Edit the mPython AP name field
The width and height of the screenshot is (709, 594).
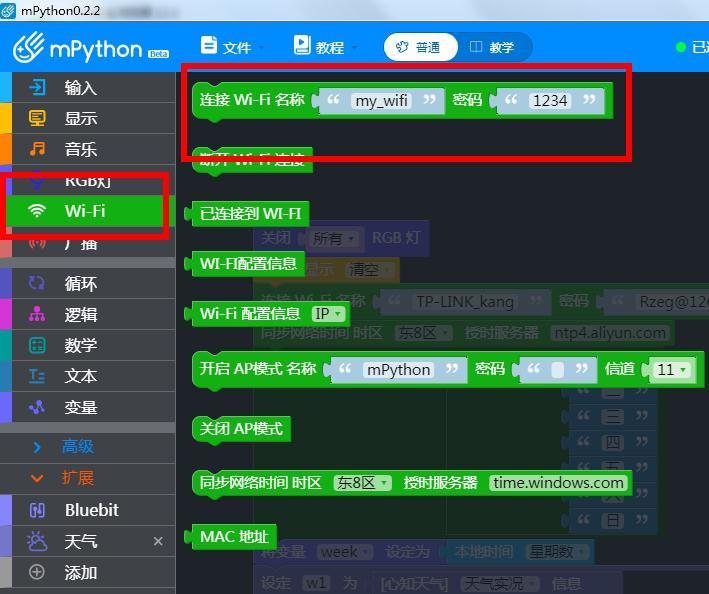pos(398,370)
